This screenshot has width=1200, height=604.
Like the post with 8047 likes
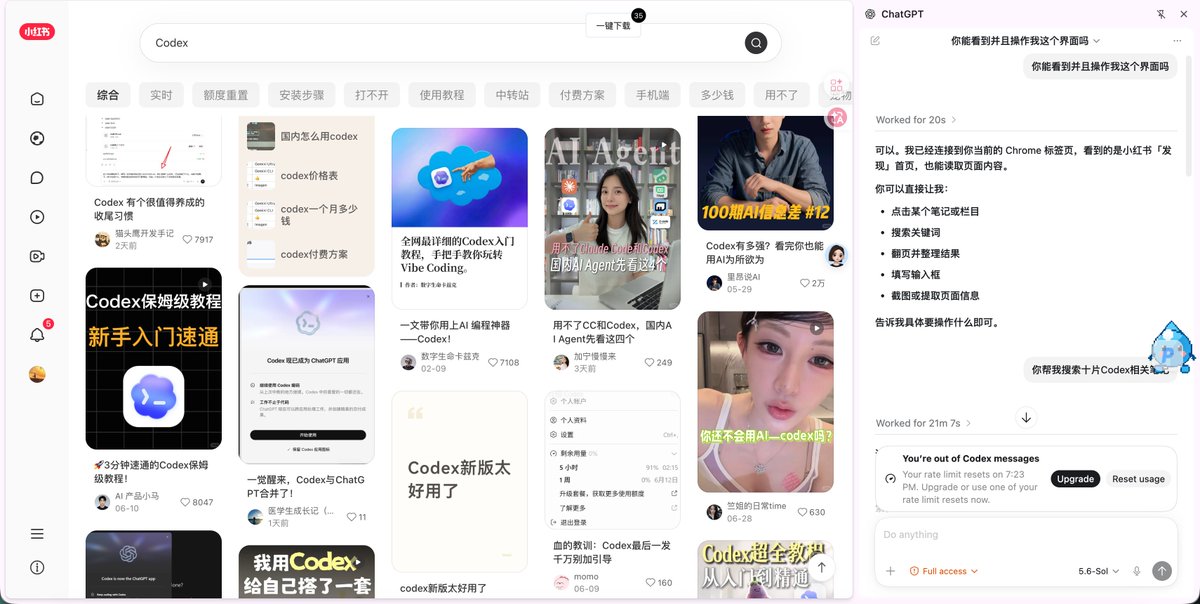click(x=186, y=502)
